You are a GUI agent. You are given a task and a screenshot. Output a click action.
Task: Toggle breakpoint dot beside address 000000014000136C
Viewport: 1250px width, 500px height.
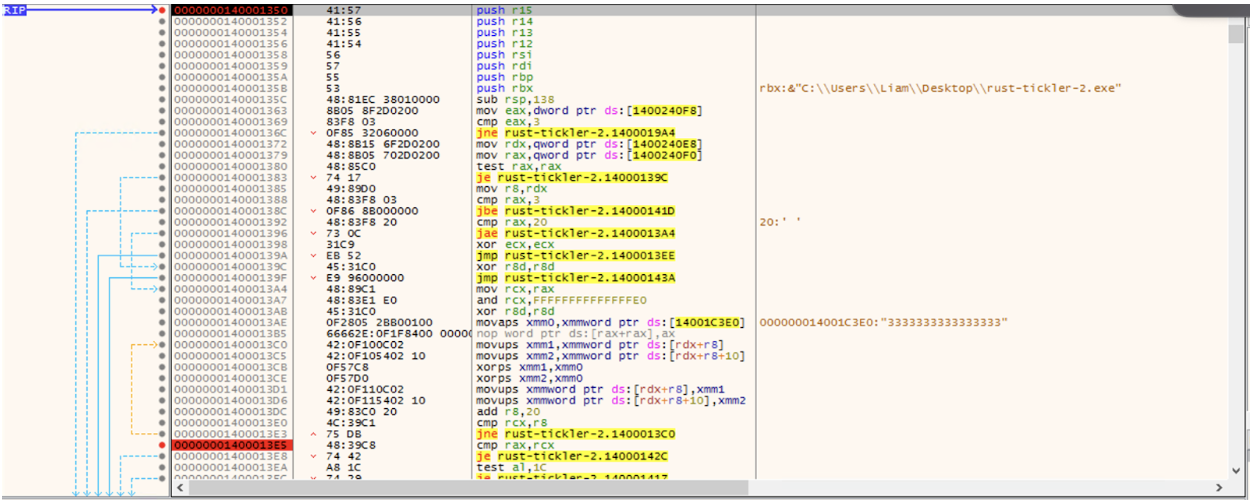coord(162,133)
